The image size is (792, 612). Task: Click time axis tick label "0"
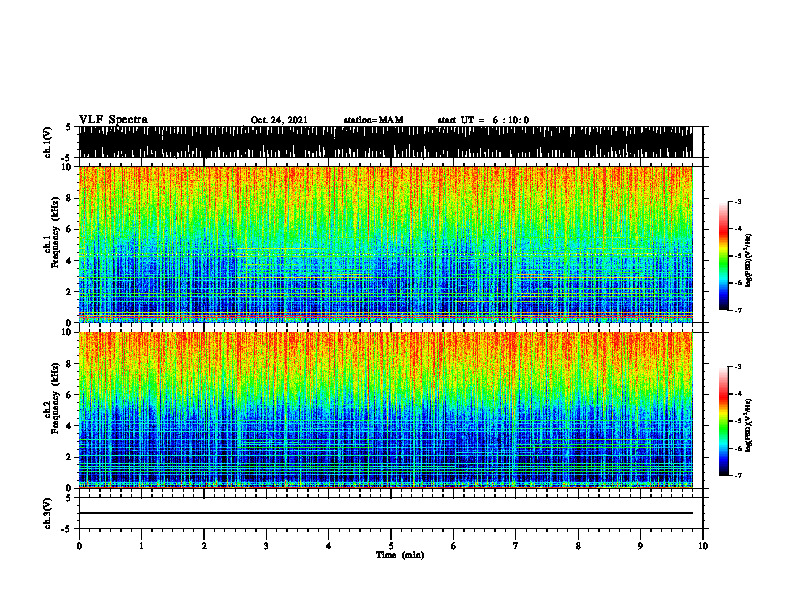79,546
